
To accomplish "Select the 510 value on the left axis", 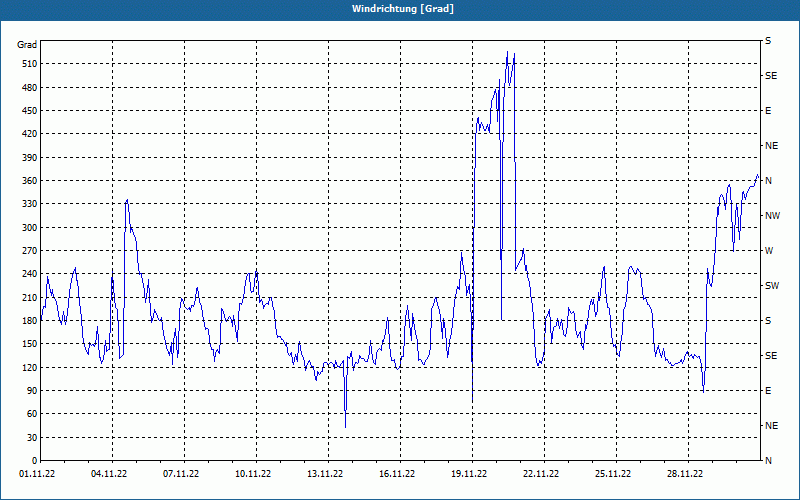I will 30,64.
